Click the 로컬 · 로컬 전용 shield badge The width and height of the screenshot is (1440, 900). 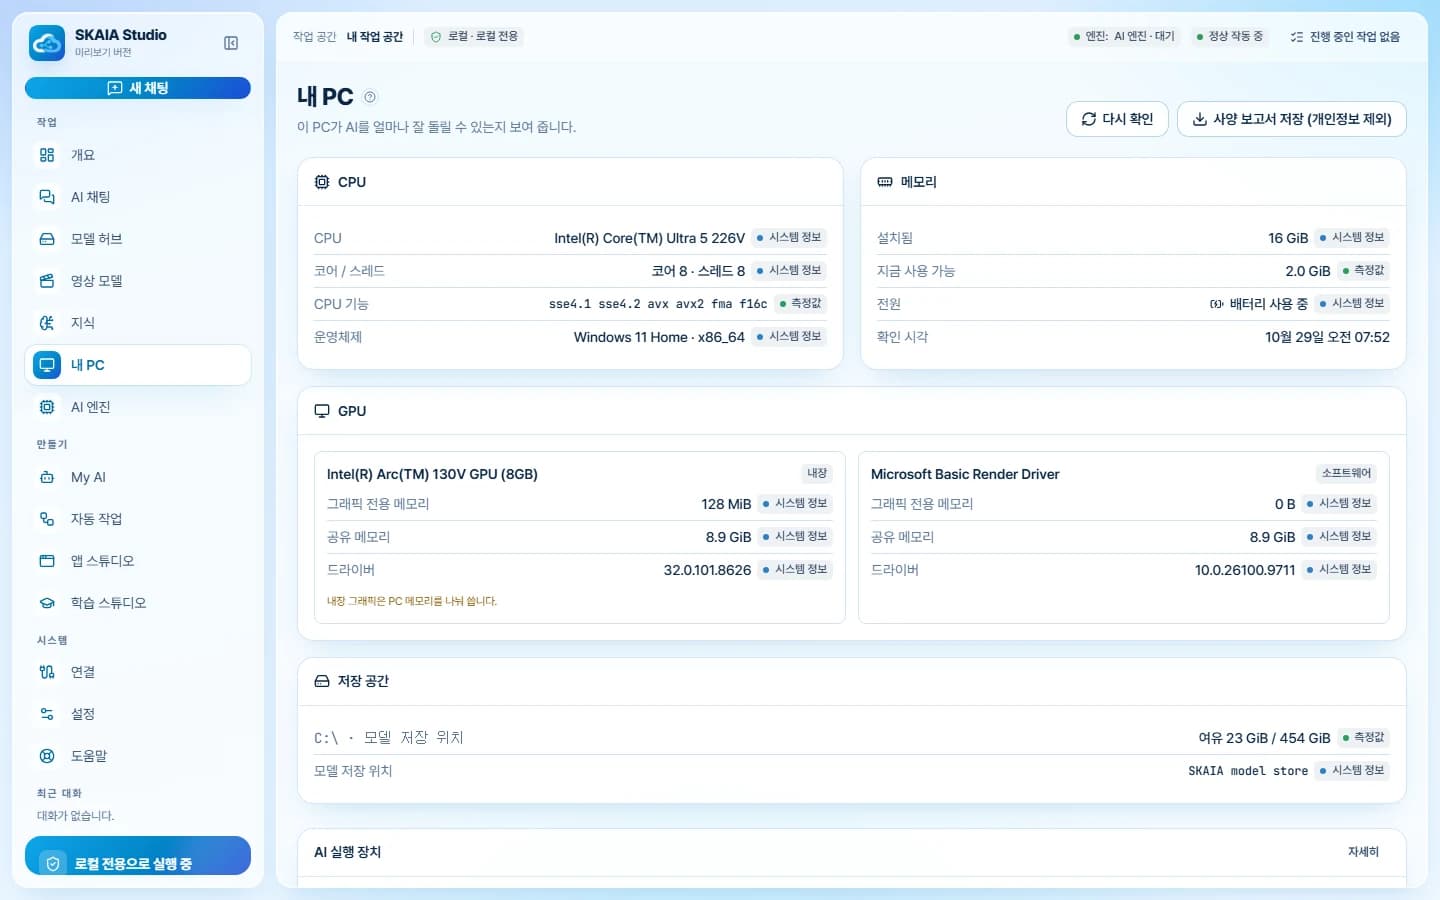(474, 36)
